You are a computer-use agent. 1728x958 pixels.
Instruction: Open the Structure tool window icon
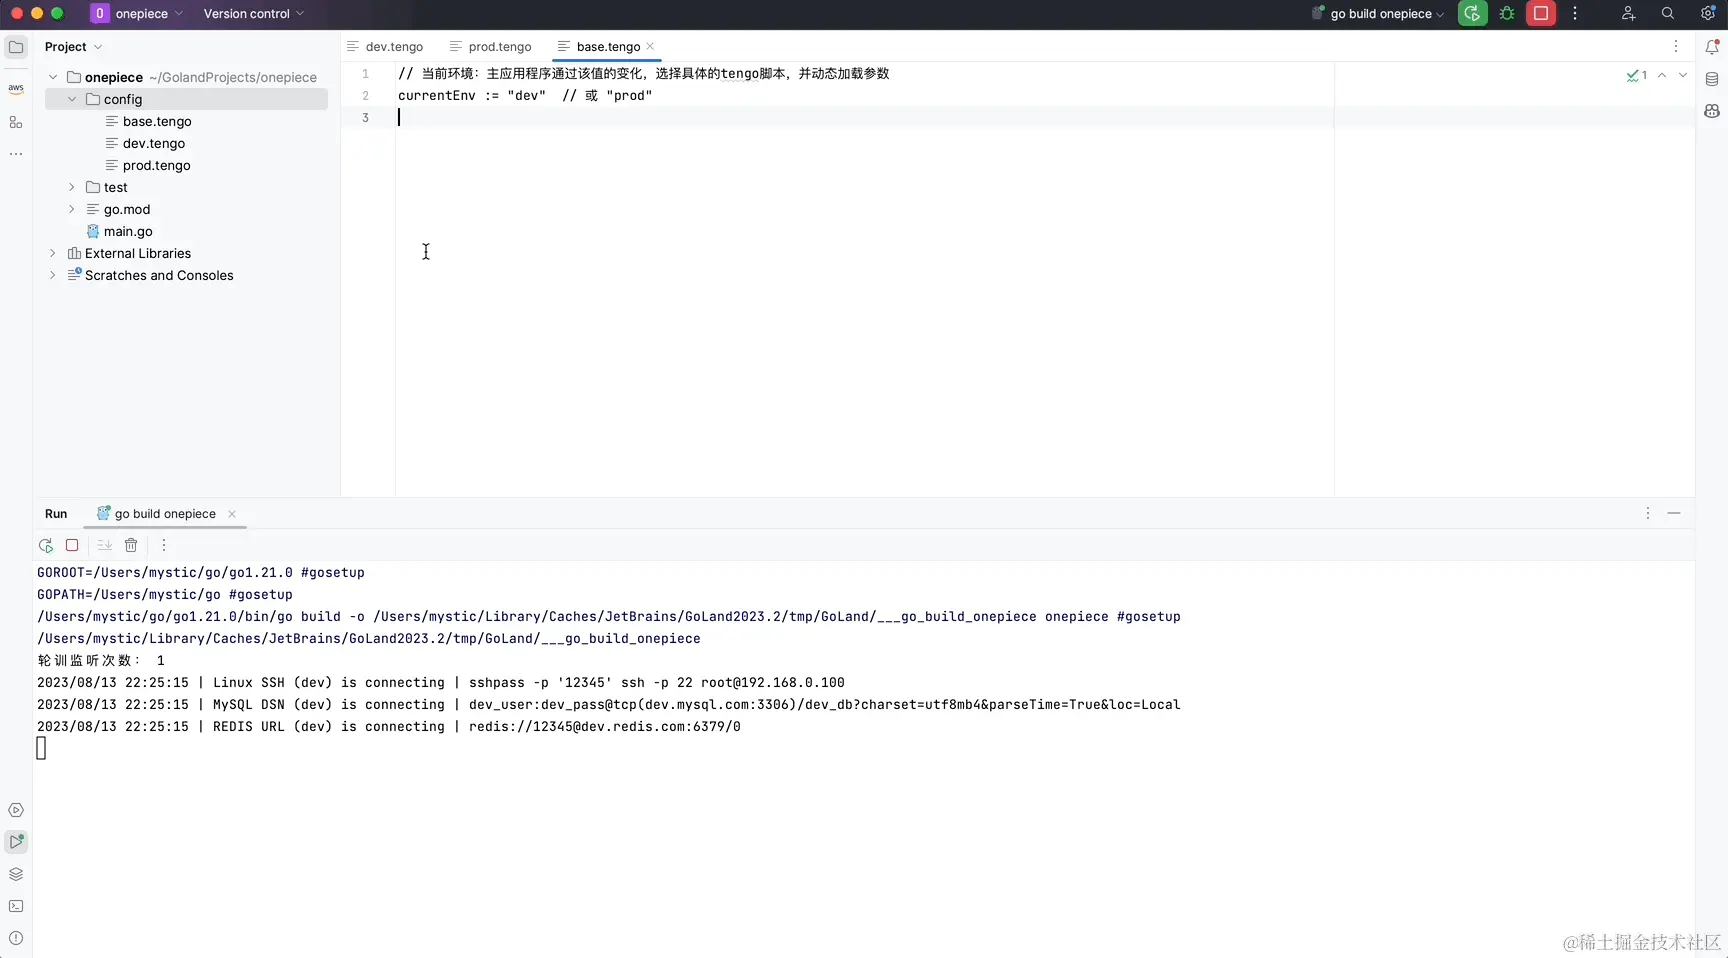click(x=16, y=122)
